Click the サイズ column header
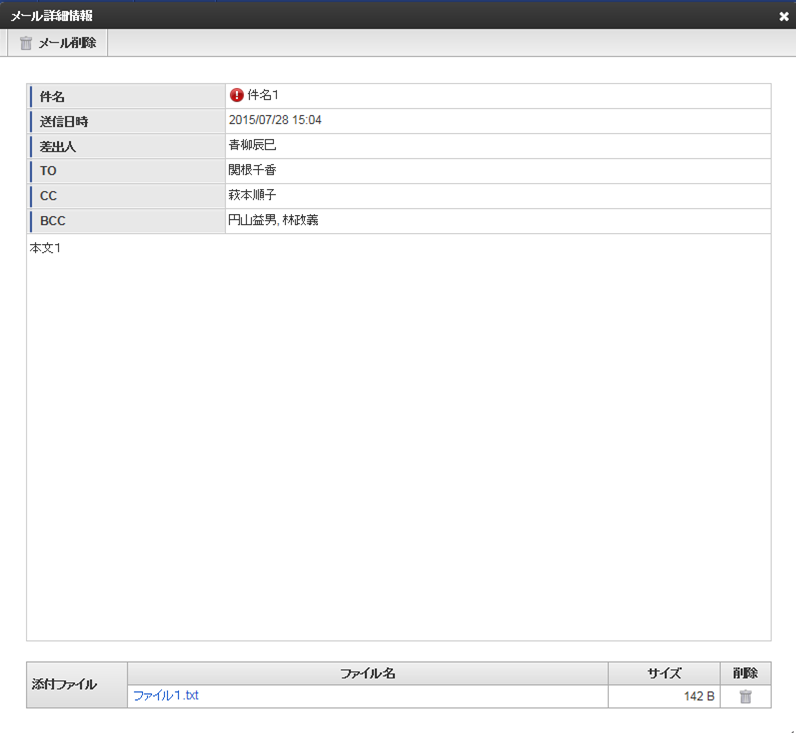Screen dimensions: 796x733 point(663,674)
